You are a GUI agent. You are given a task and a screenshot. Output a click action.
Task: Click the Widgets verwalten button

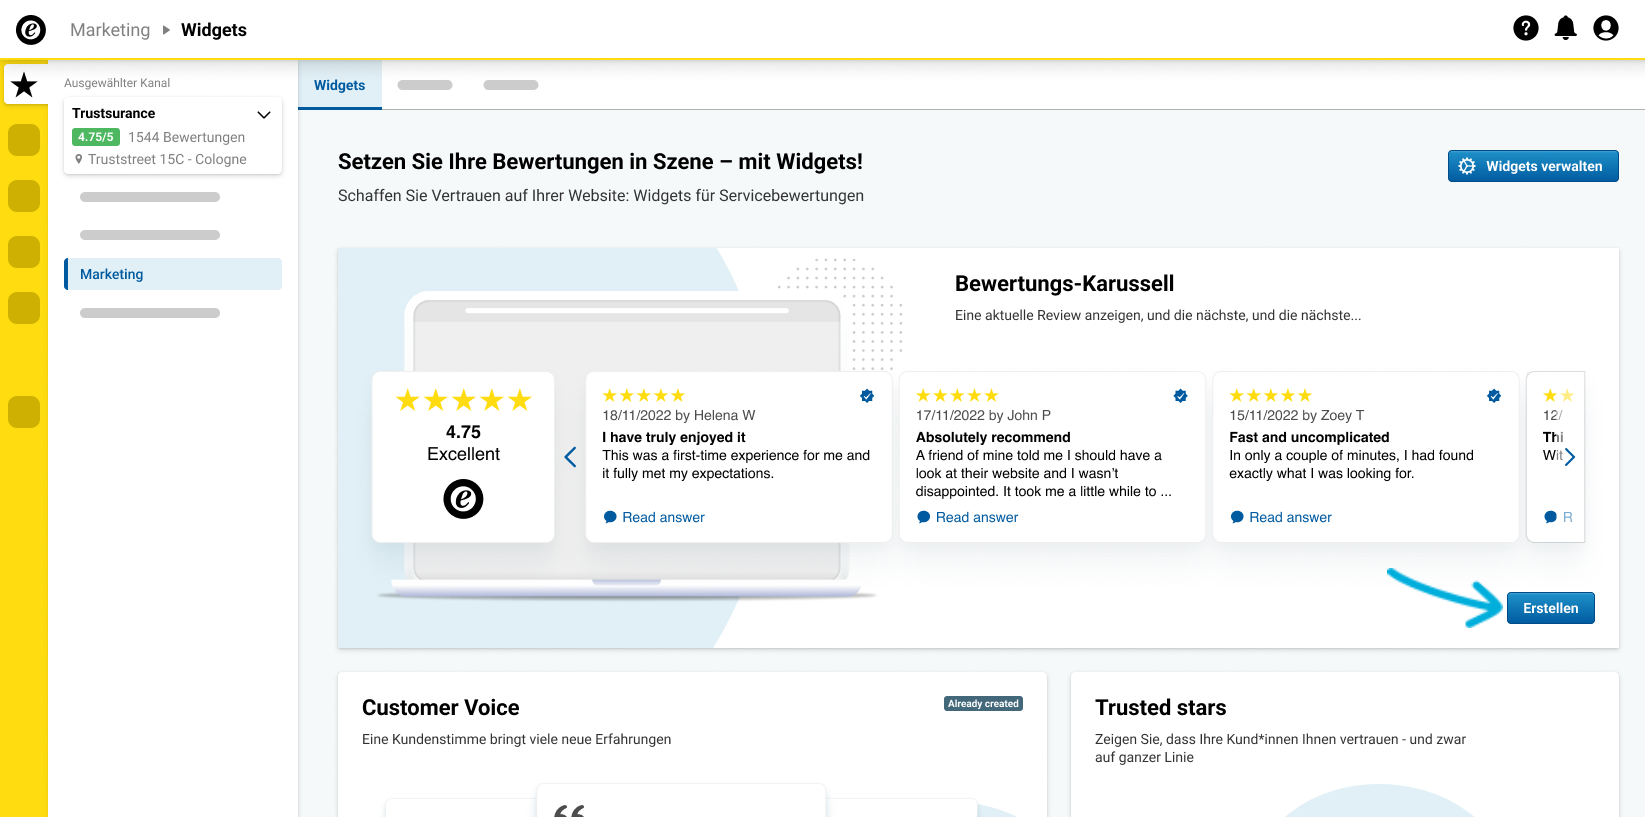1533,166
